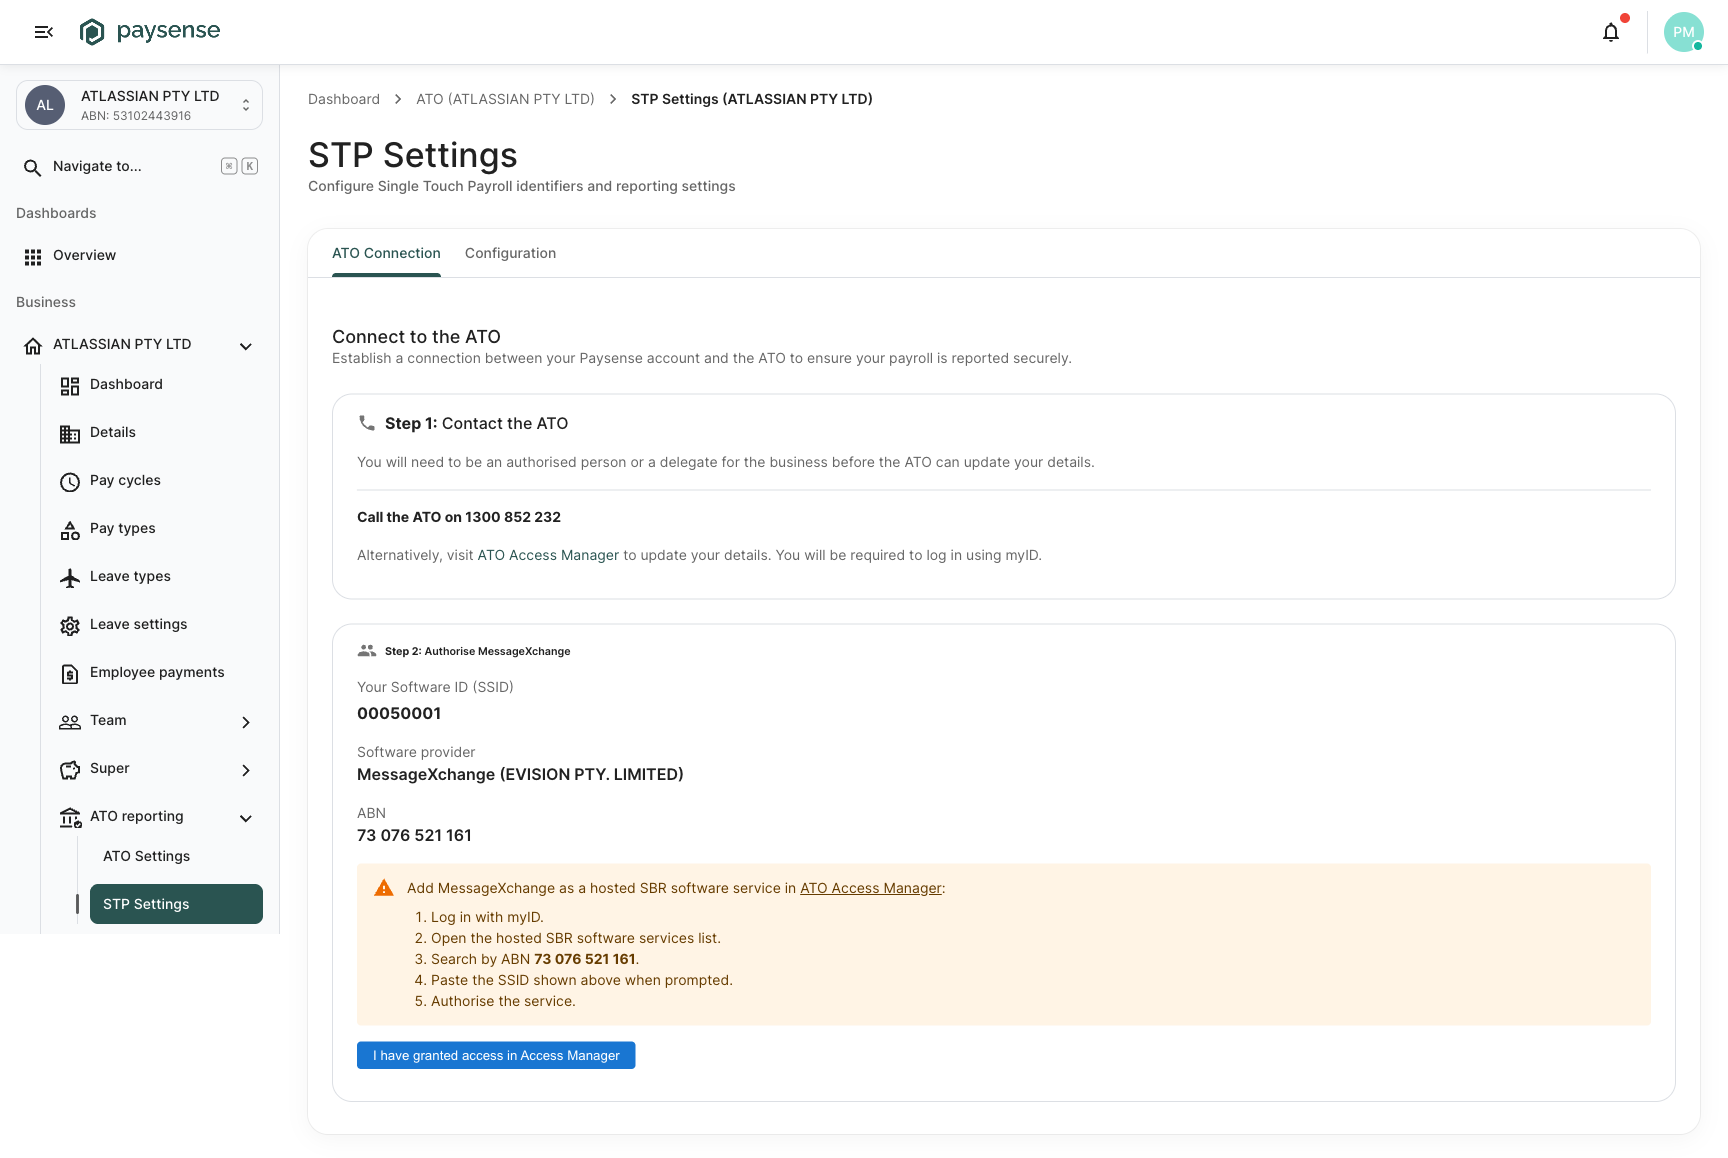This screenshot has height=1158, width=1728.
Task: Click the orange warning triangle icon
Action: pyautogui.click(x=384, y=888)
